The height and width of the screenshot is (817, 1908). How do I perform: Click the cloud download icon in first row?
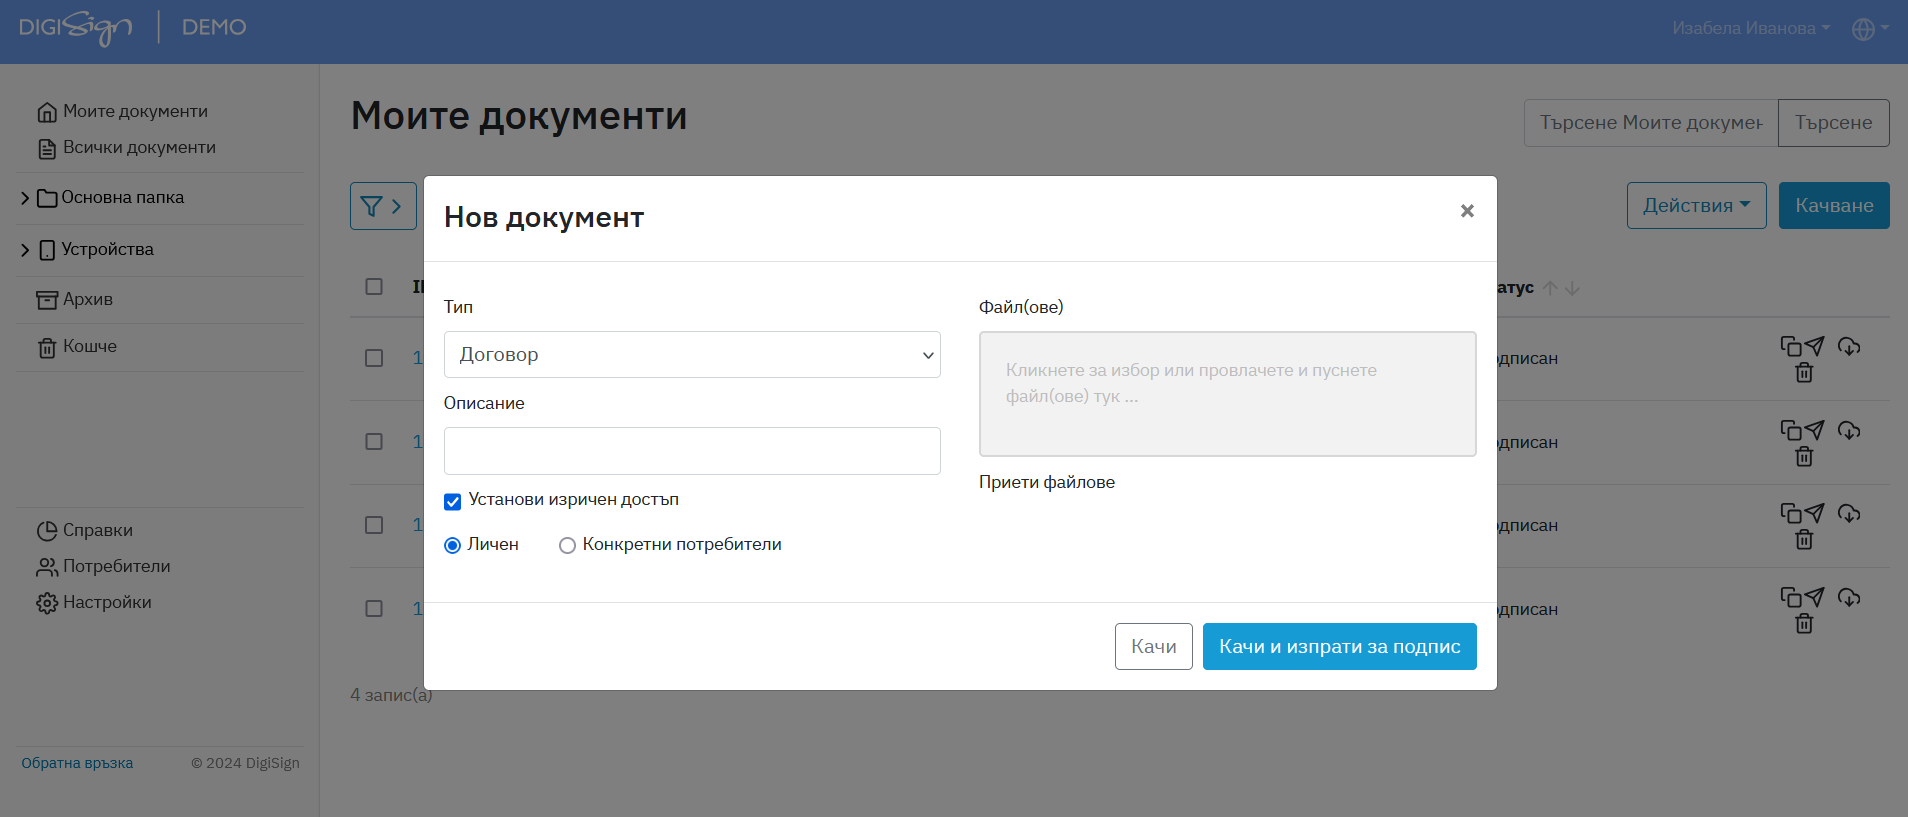[1849, 346]
